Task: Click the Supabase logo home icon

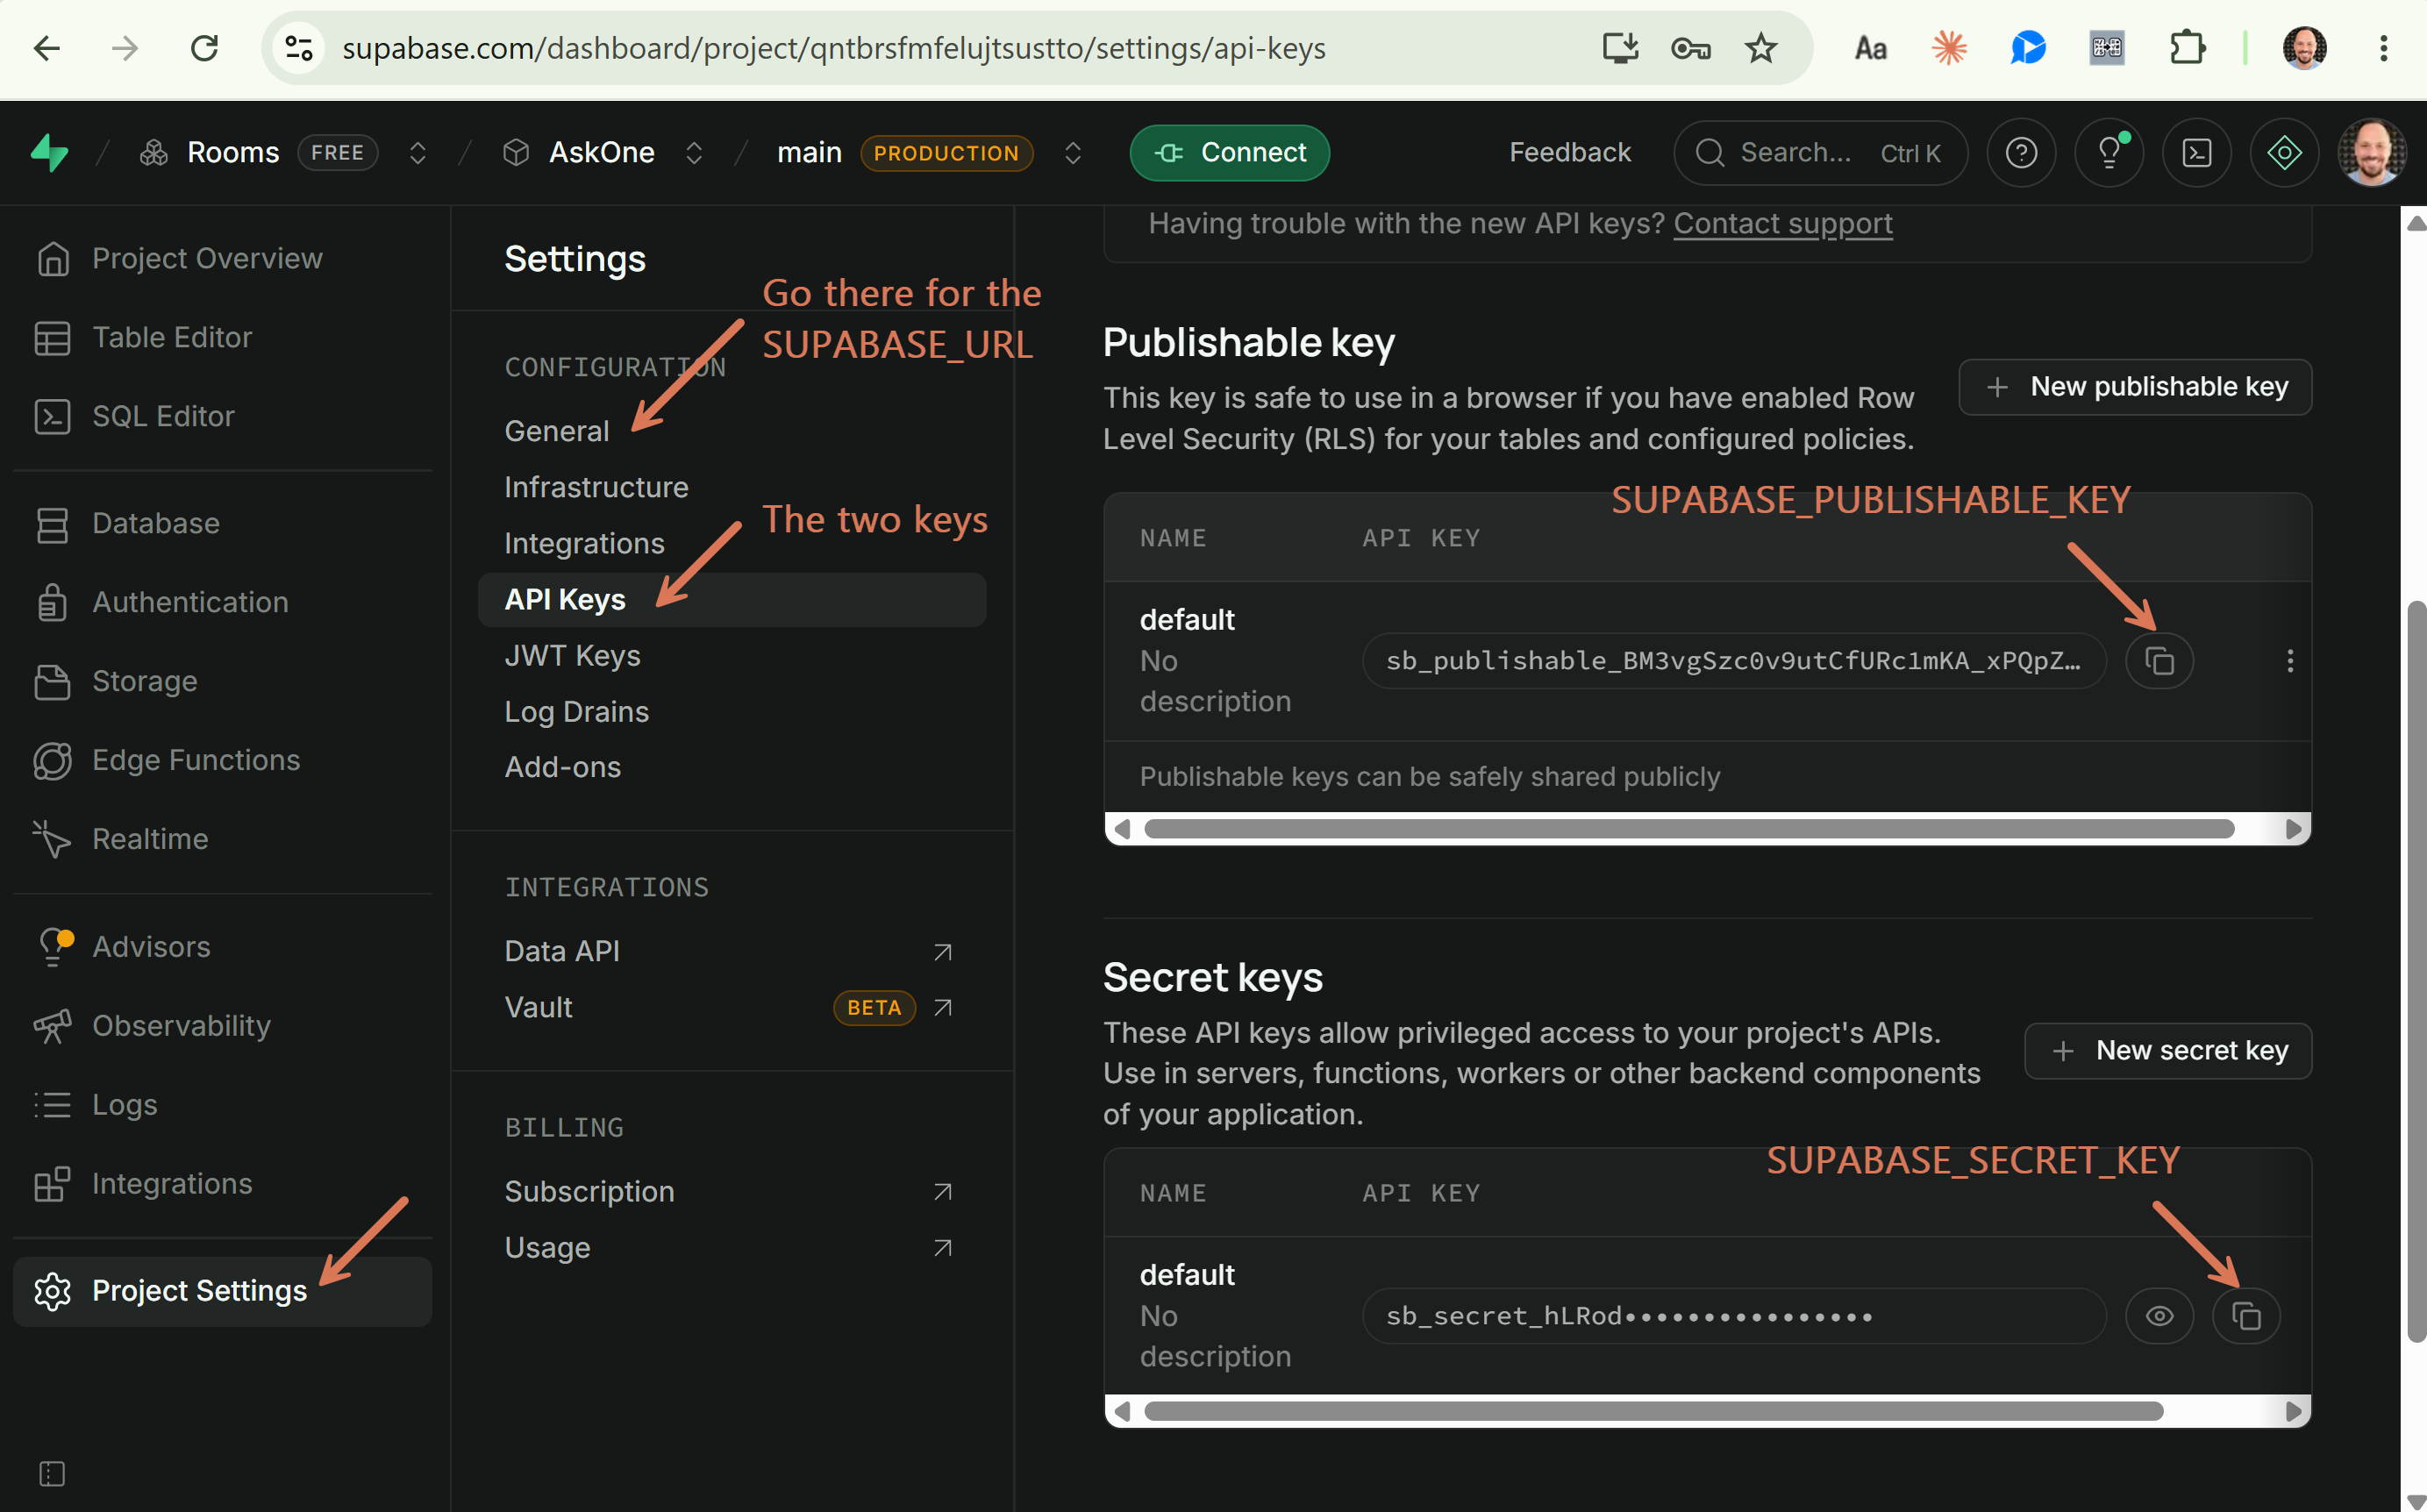Action: [x=49, y=152]
